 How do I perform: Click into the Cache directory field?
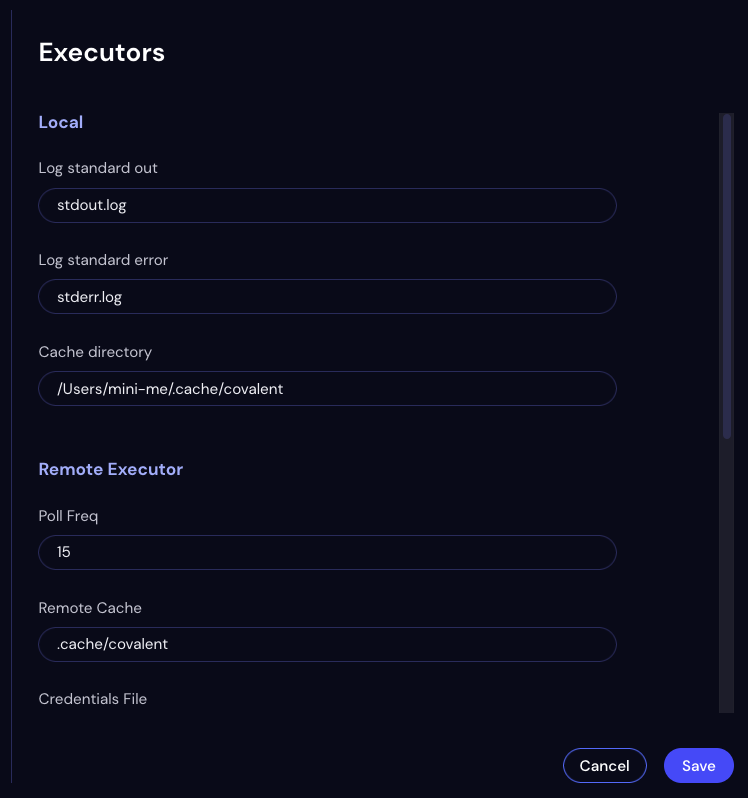328,389
